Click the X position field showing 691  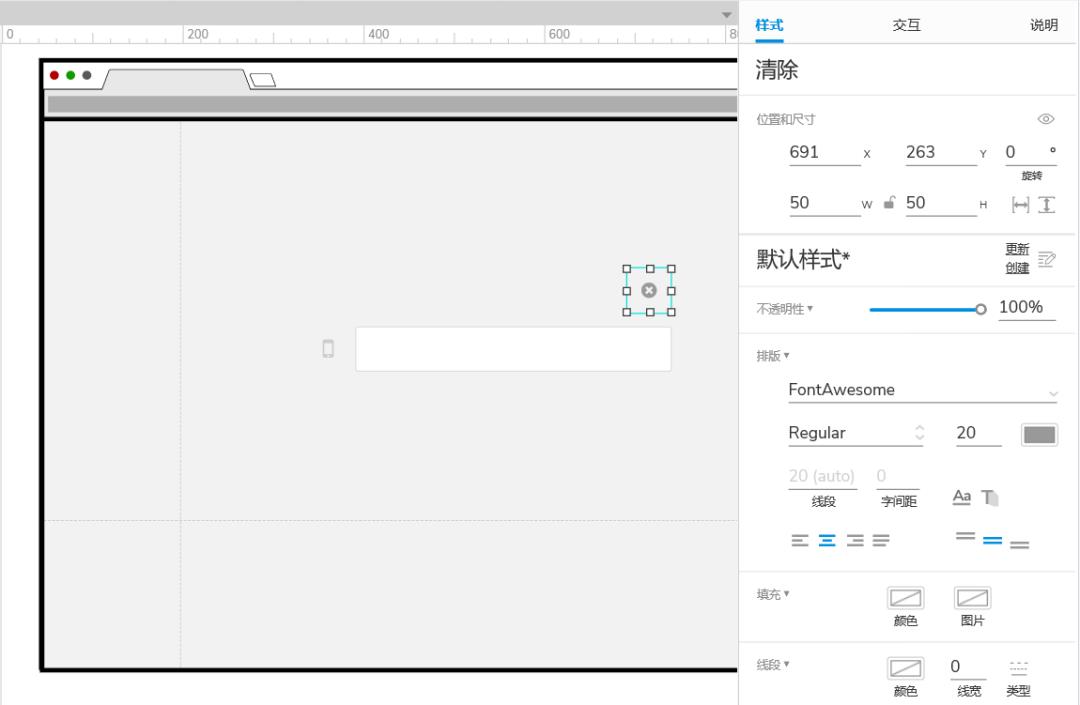tap(824, 153)
